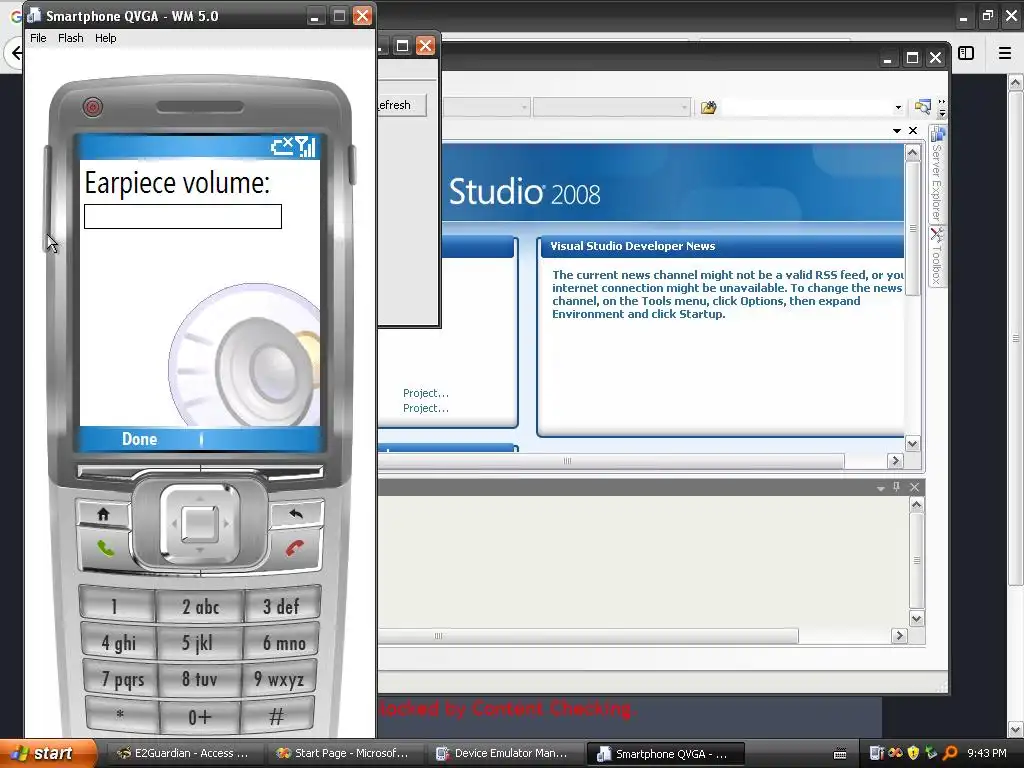Tap the 1 key on keypad
Viewport: 1024px width, 768px height.
tap(116, 606)
